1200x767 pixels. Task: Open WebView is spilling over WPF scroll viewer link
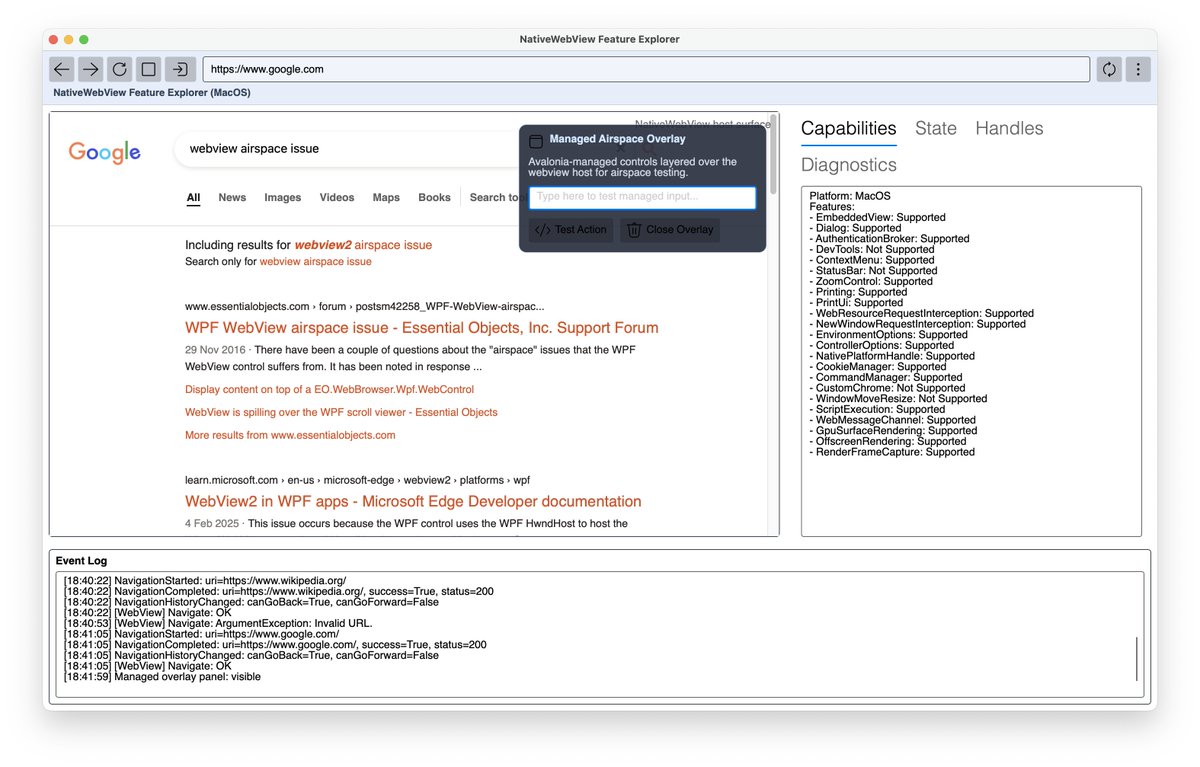(341, 412)
